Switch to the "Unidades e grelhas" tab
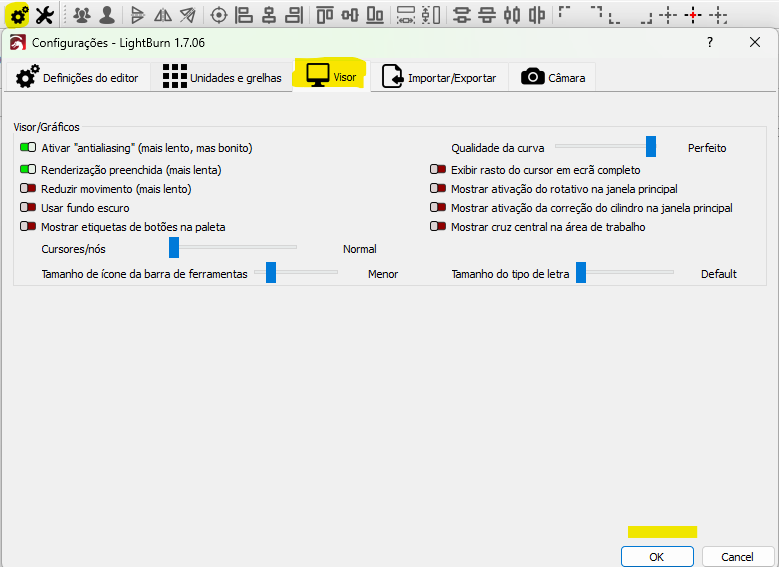779x567 pixels. (x=221, y=78)
